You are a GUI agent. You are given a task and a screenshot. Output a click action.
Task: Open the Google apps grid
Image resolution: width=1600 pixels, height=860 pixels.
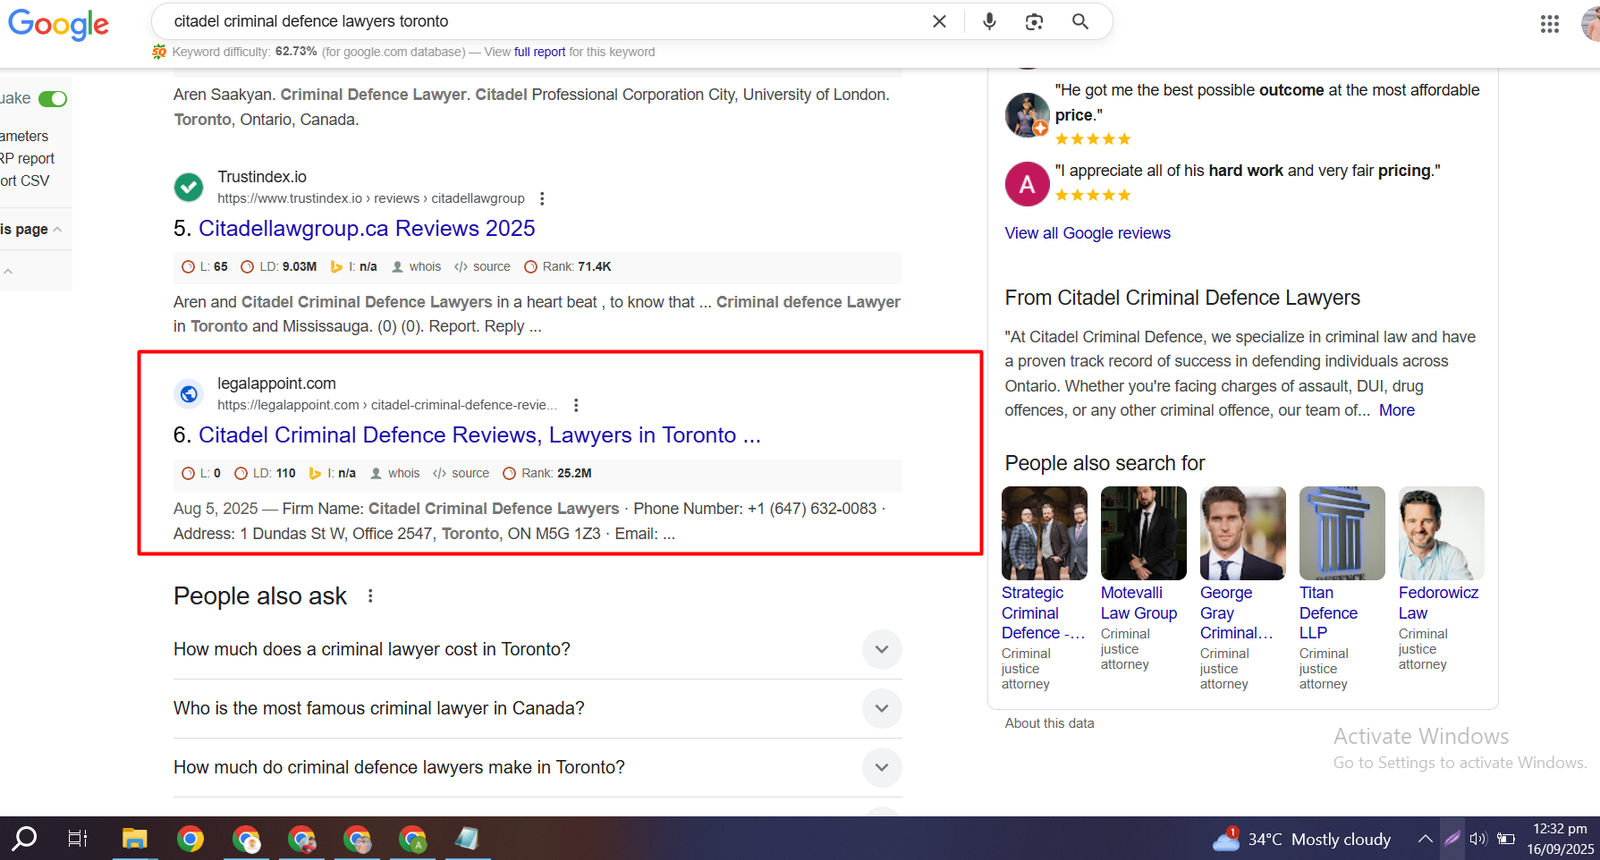tap(1549, 24)
